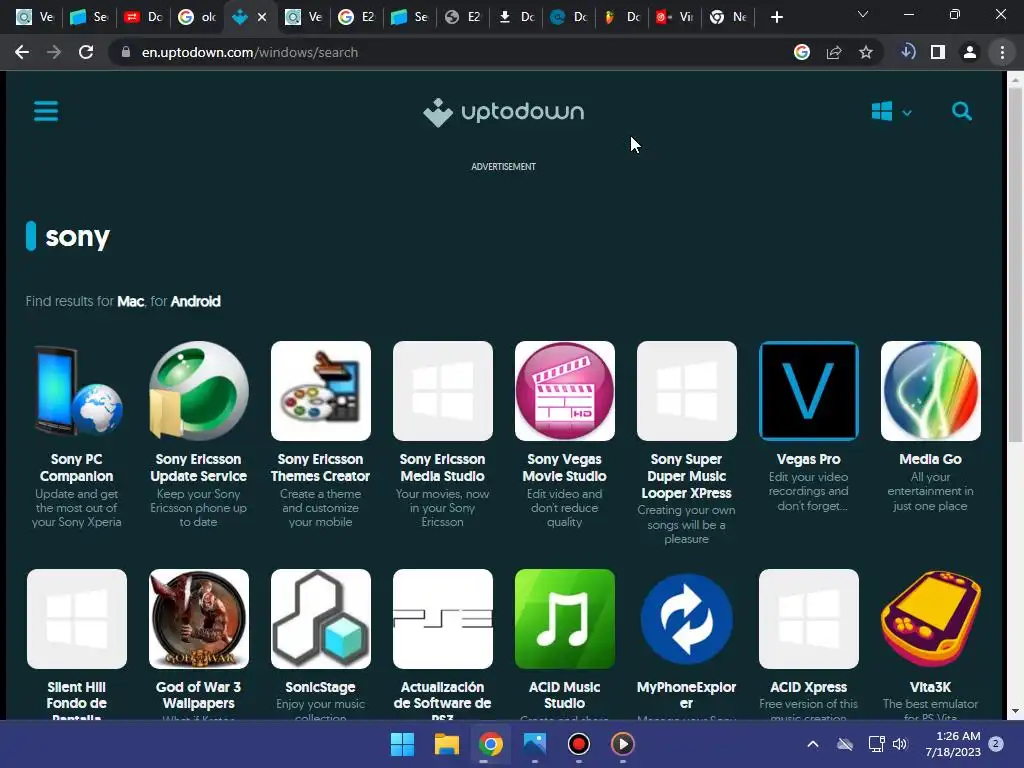Expand the tab search chevron
The image size is (1024, 768).
tap(863, 14)
